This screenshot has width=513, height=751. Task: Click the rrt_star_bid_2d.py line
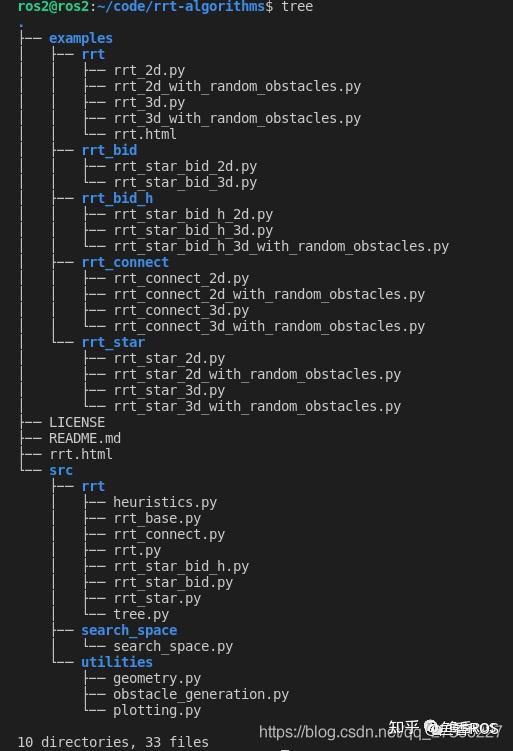[185, 167]
